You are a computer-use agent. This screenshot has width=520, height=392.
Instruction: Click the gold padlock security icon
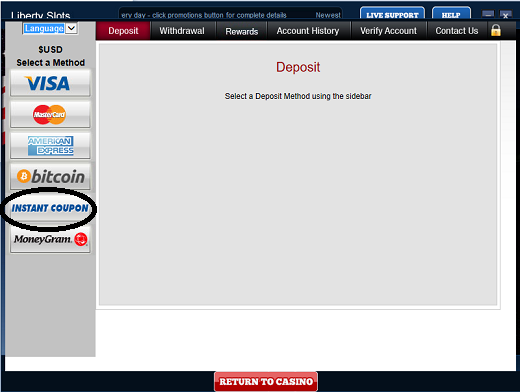(x=496, y=30)
